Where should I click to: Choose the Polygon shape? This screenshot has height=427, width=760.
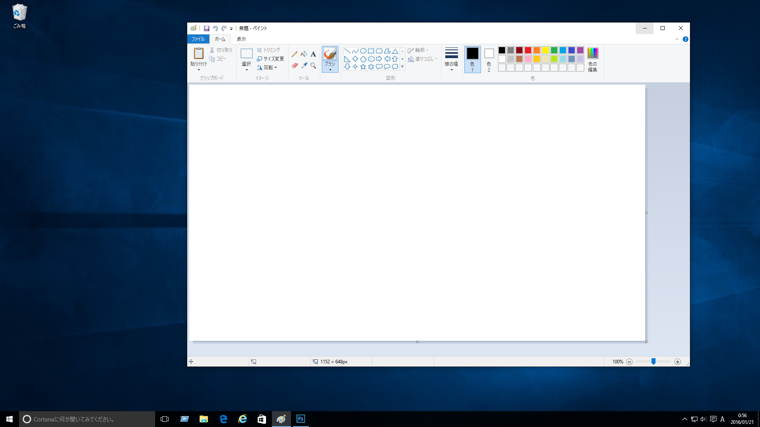pos(387,51)
